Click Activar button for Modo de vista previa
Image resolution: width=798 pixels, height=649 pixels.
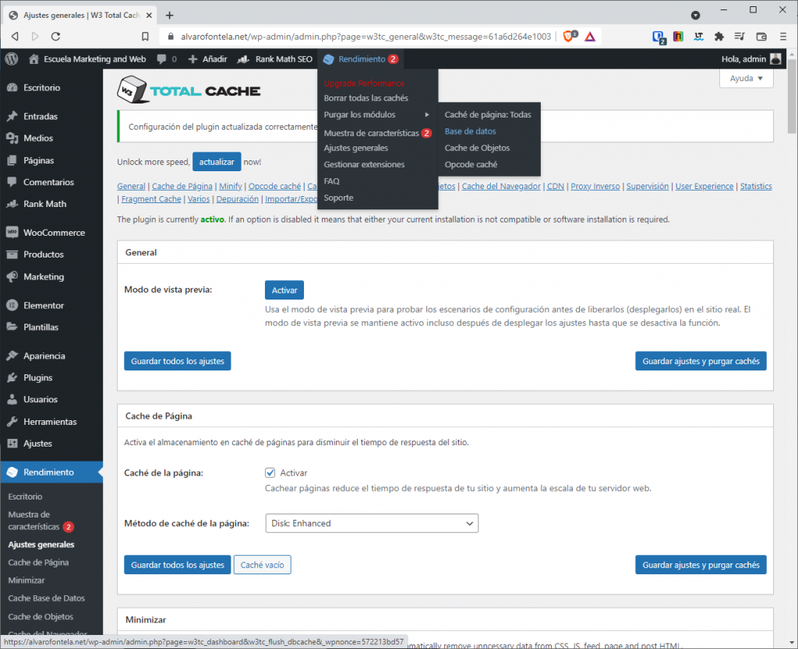click(284, 290)
